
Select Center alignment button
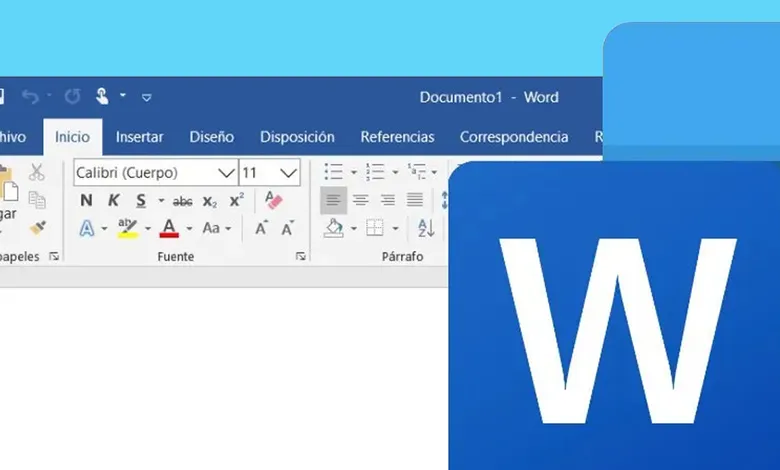point(361,200)
